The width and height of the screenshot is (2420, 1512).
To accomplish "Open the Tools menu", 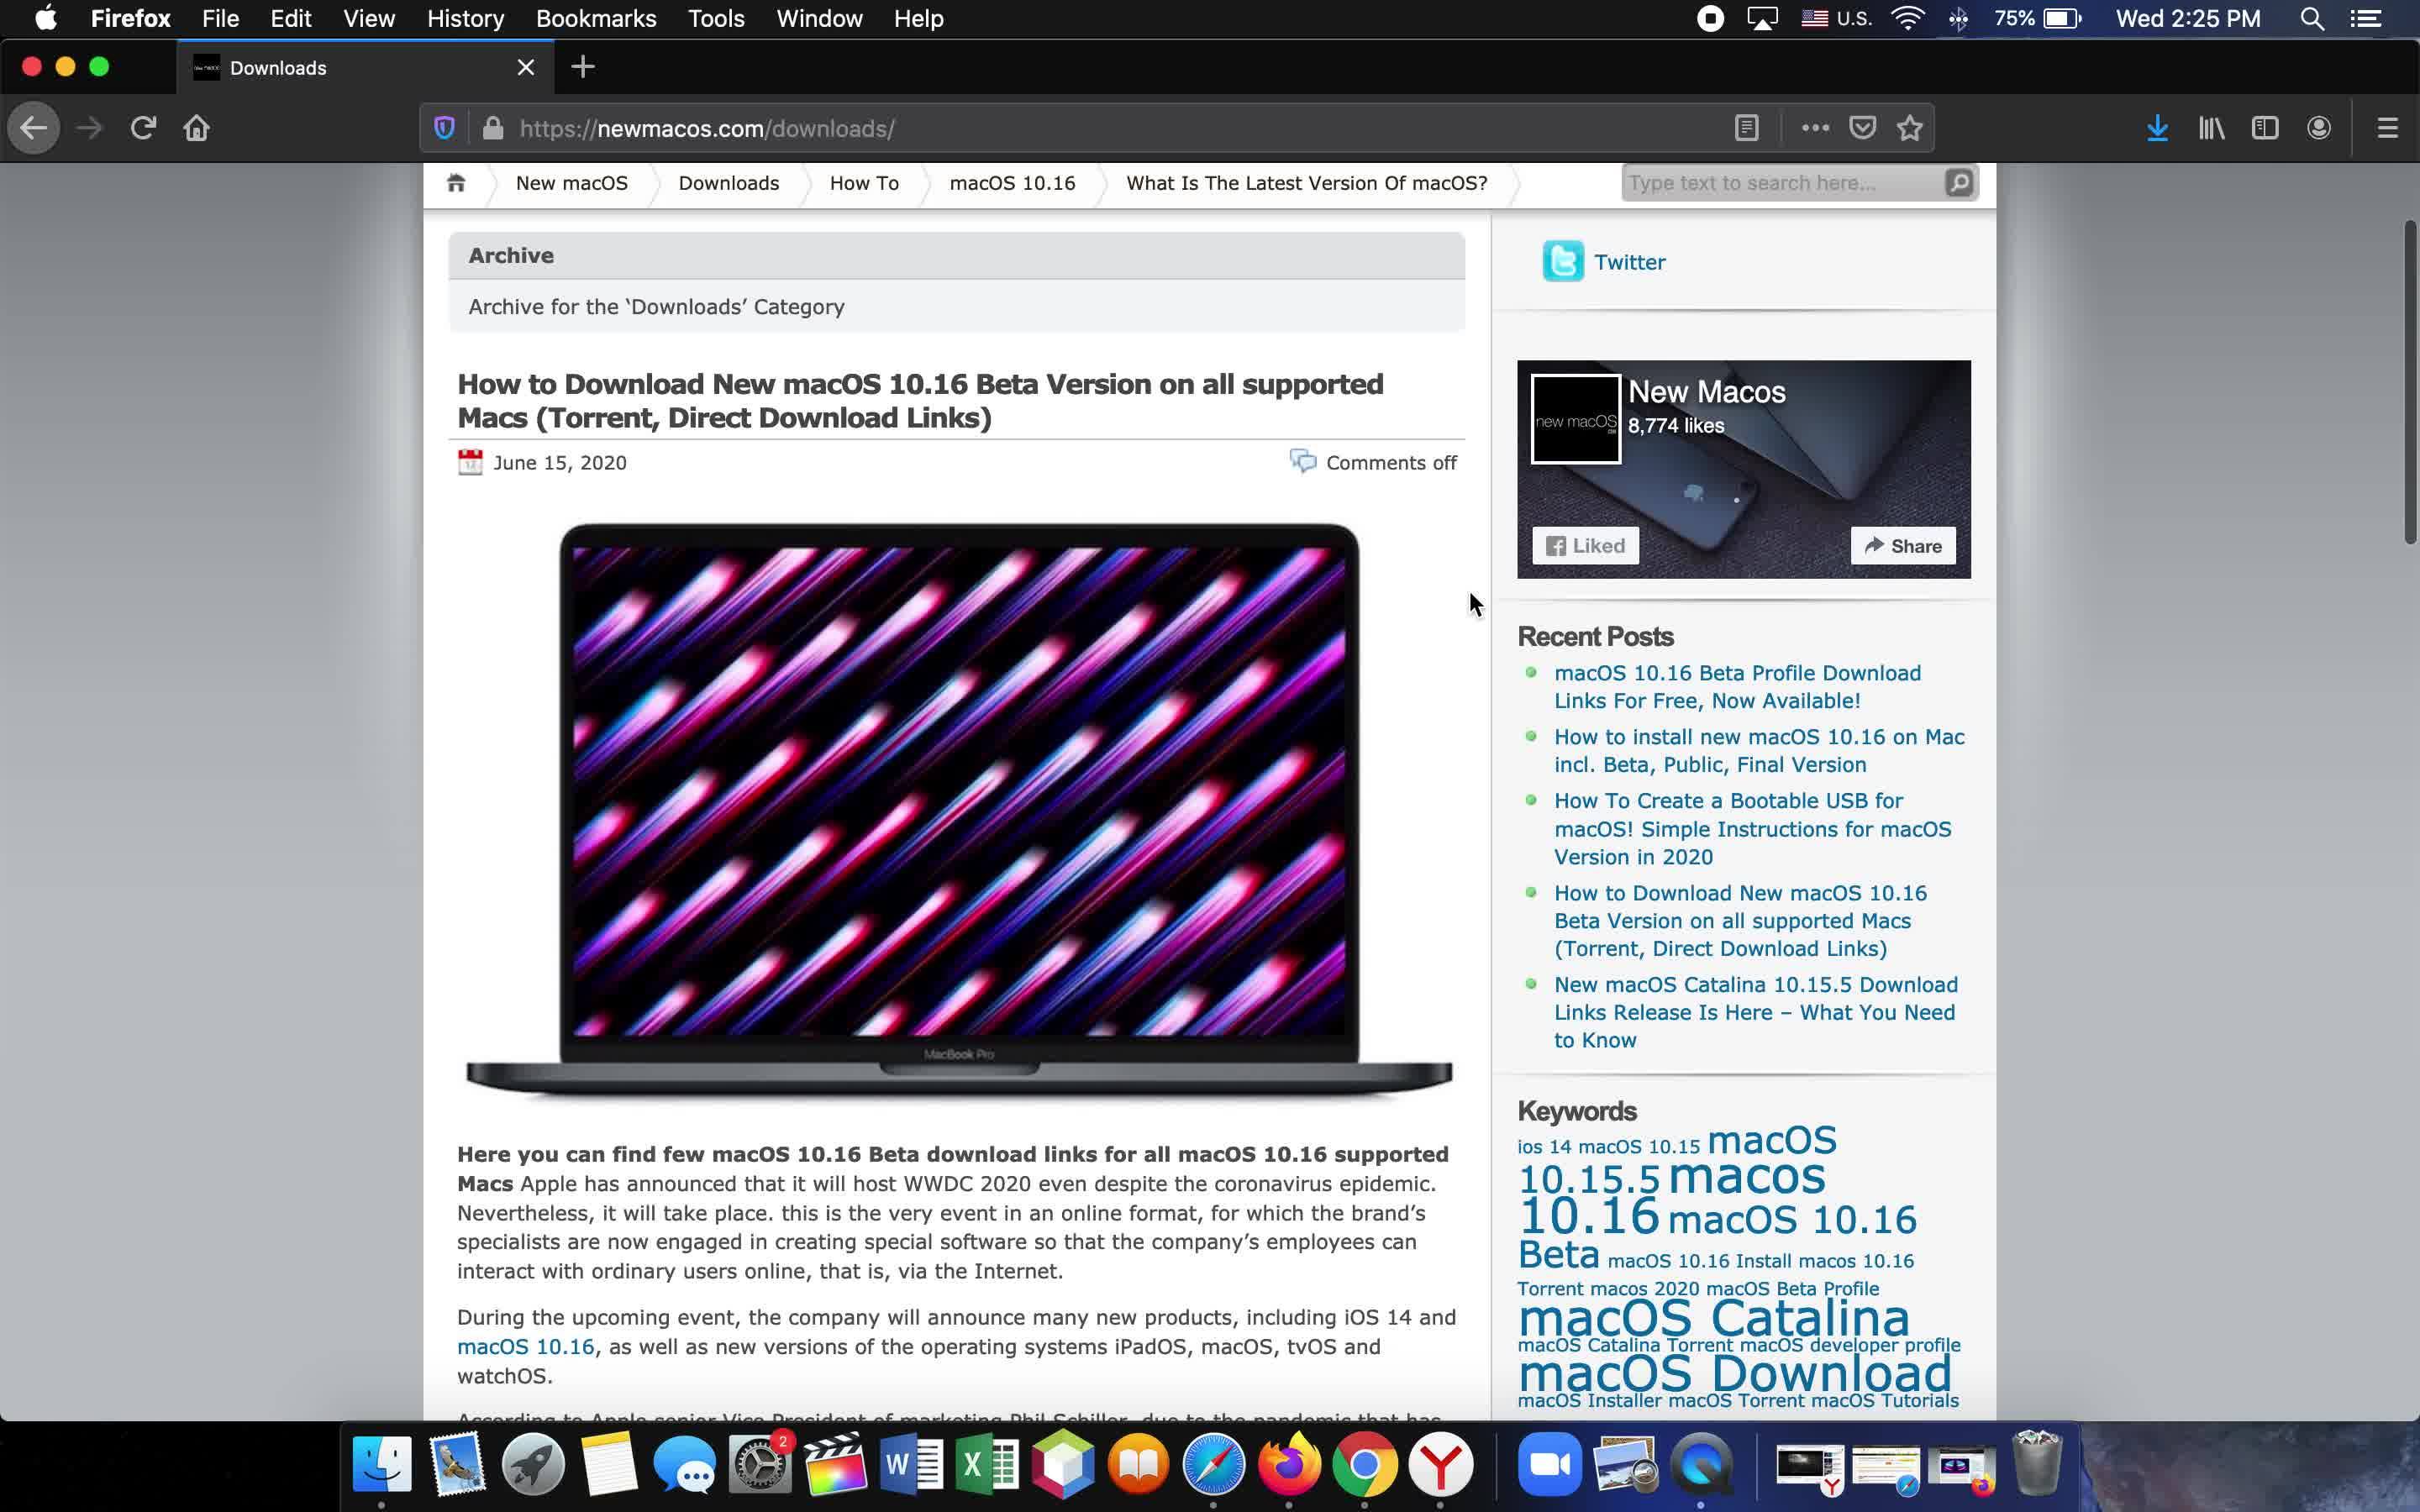I will tap(716, 19).
